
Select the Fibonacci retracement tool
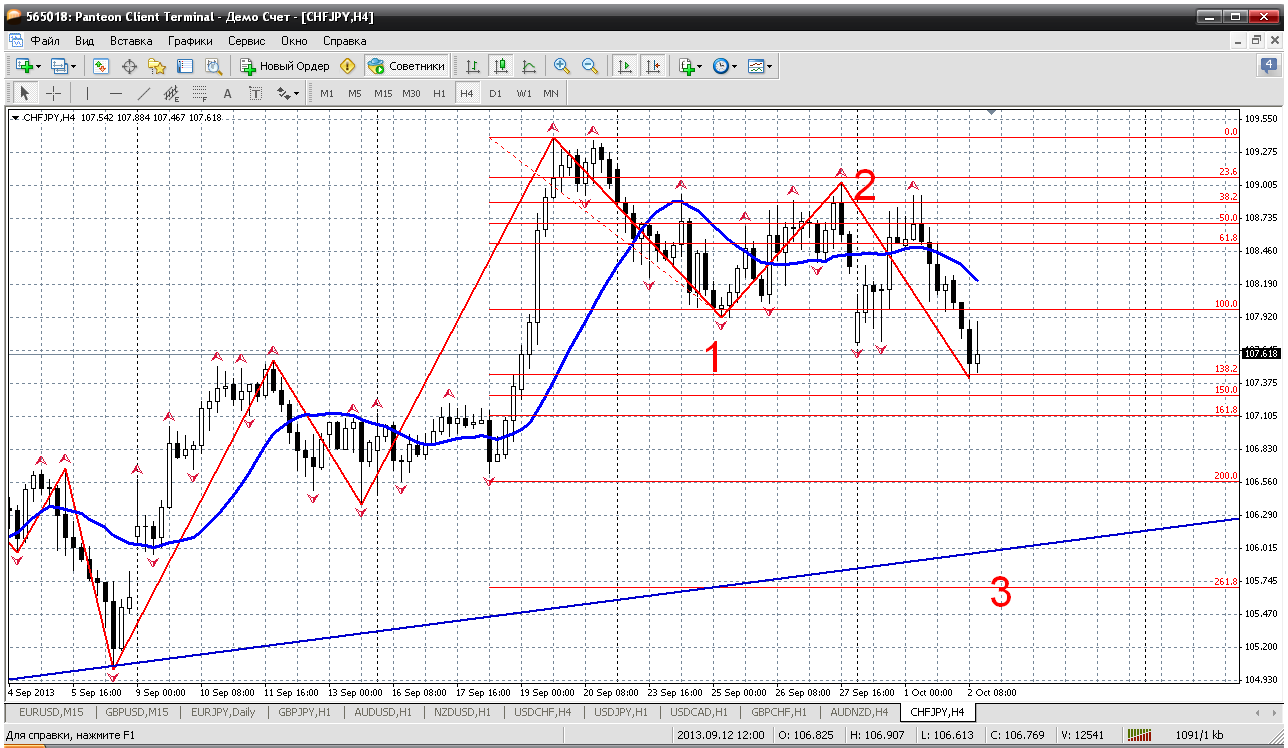click(x=200, y=93)
